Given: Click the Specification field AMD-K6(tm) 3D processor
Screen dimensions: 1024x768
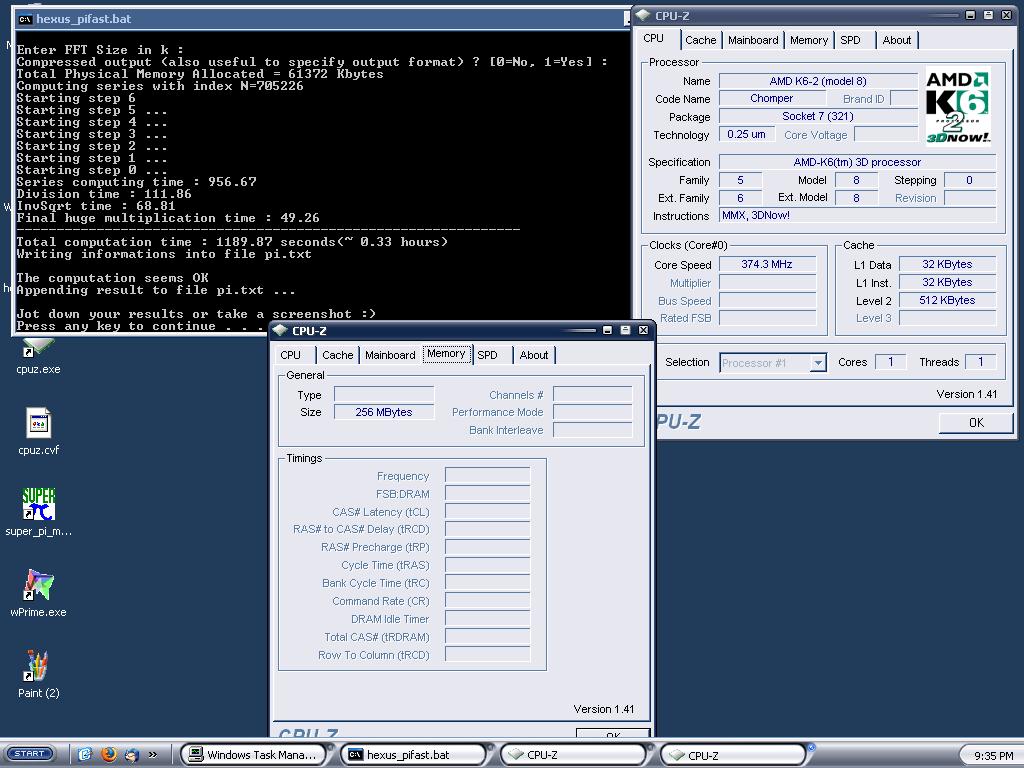Looking at the screenshot, I should pyautogui.click(x=857, y=162).
